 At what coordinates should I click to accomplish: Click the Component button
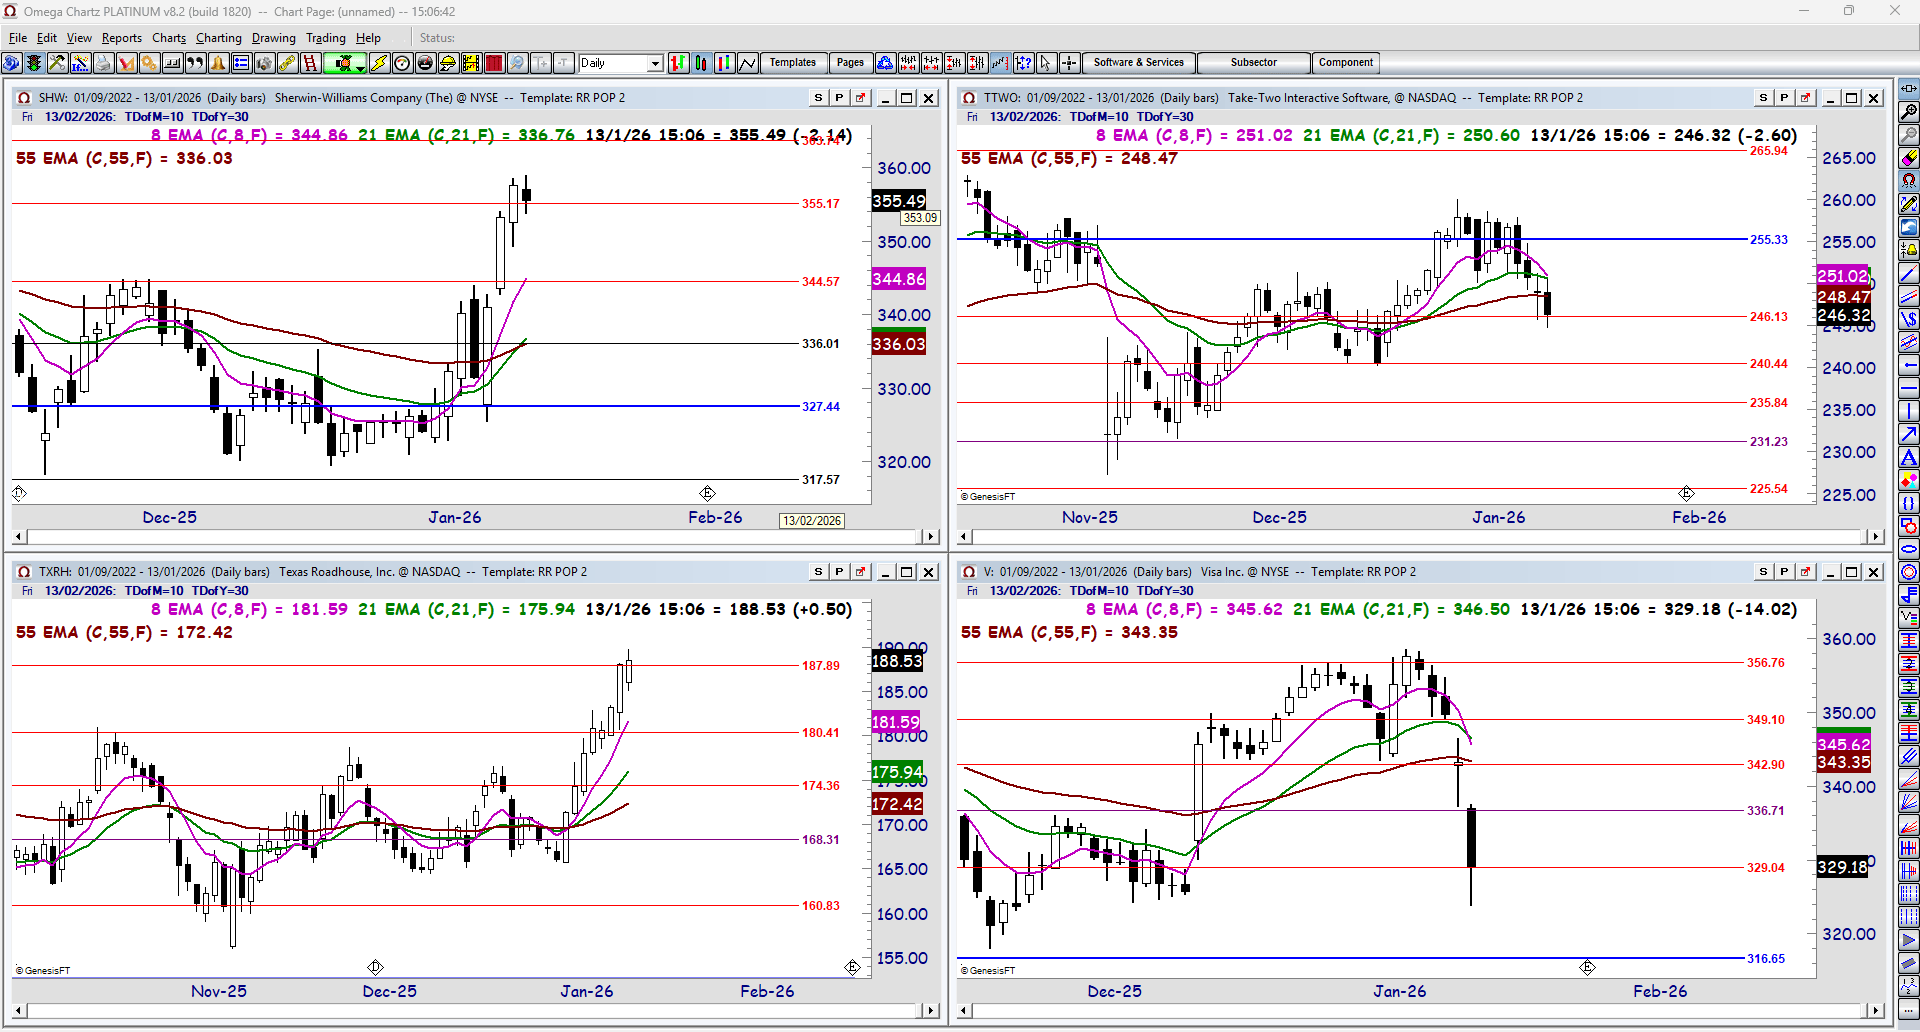(1346, 63)
